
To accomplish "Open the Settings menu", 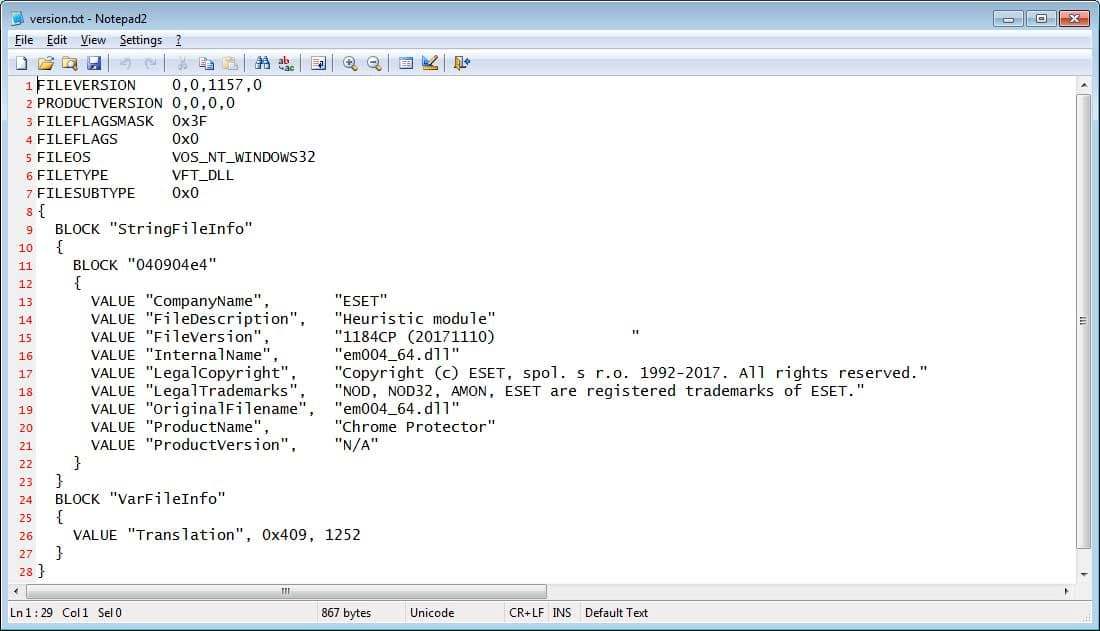I will coord(140,40).
